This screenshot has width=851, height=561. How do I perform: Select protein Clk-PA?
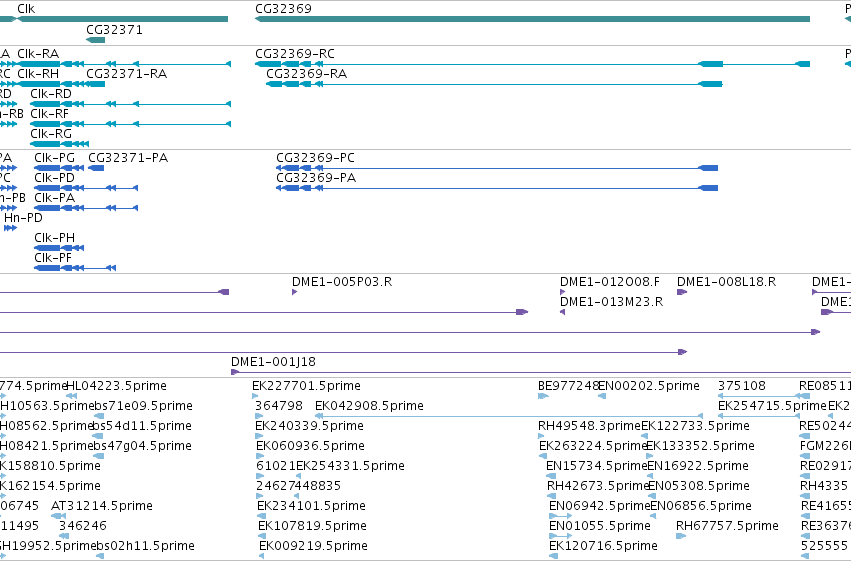click(54, 198)
